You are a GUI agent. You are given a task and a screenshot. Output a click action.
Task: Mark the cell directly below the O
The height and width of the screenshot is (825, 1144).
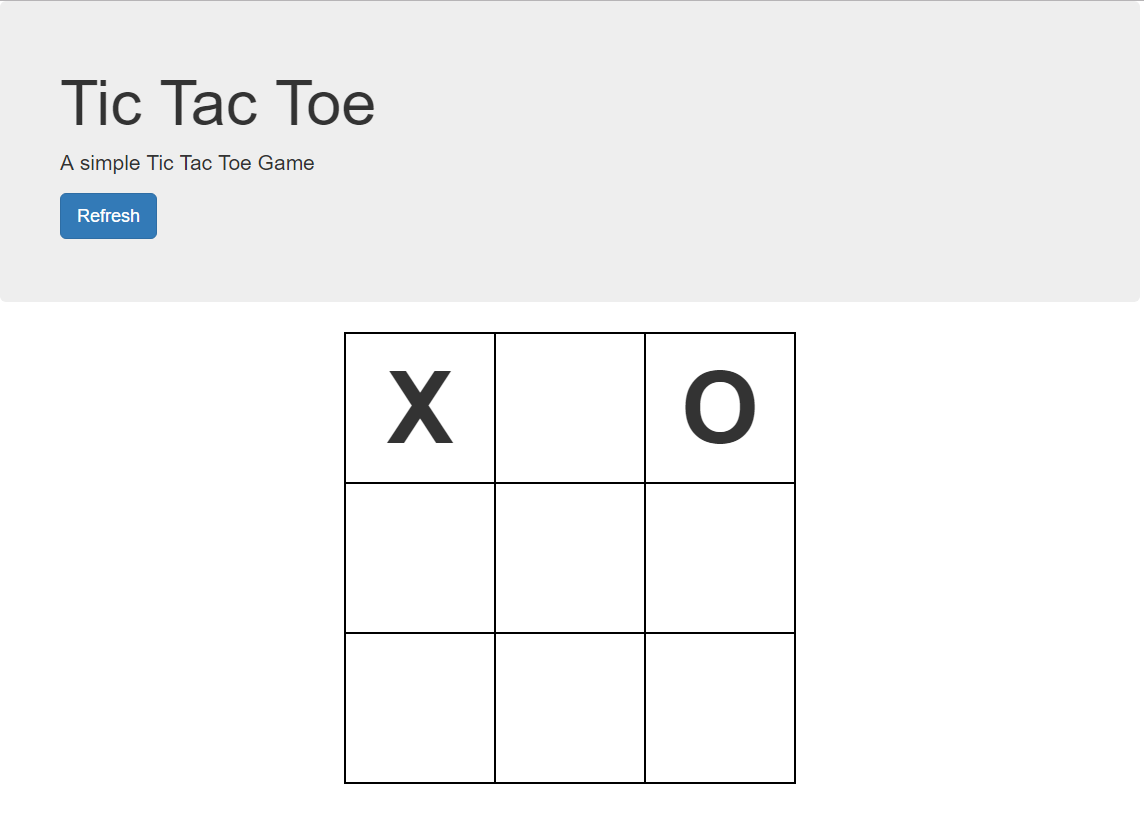click(x=720, y=558)
